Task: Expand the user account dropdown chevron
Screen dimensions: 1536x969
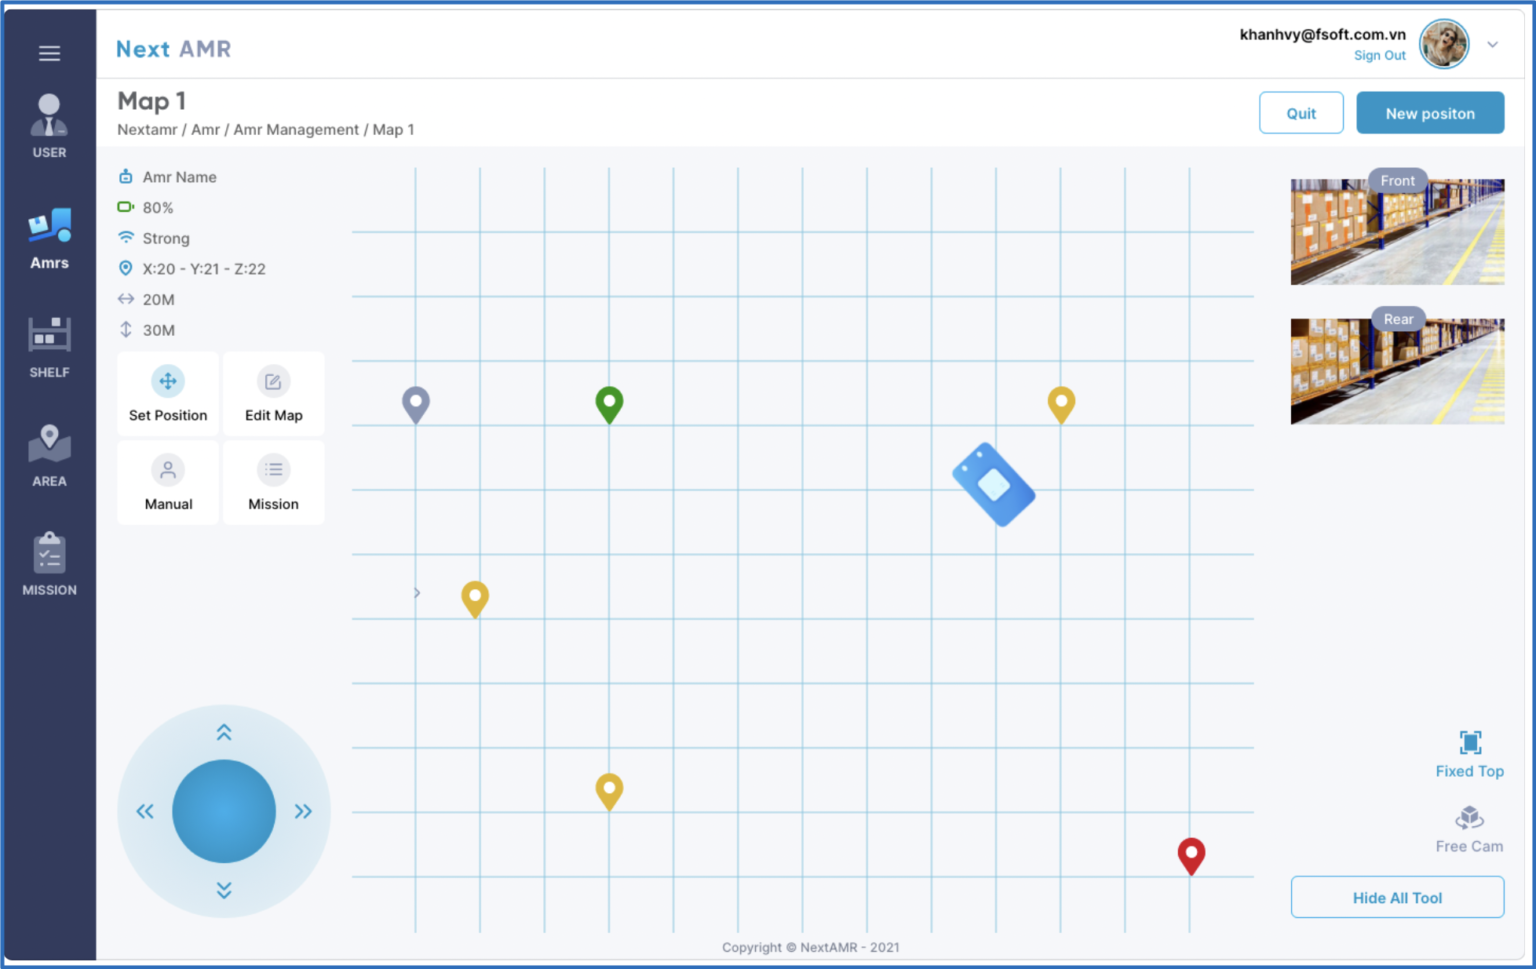Action: (1492, 45)
